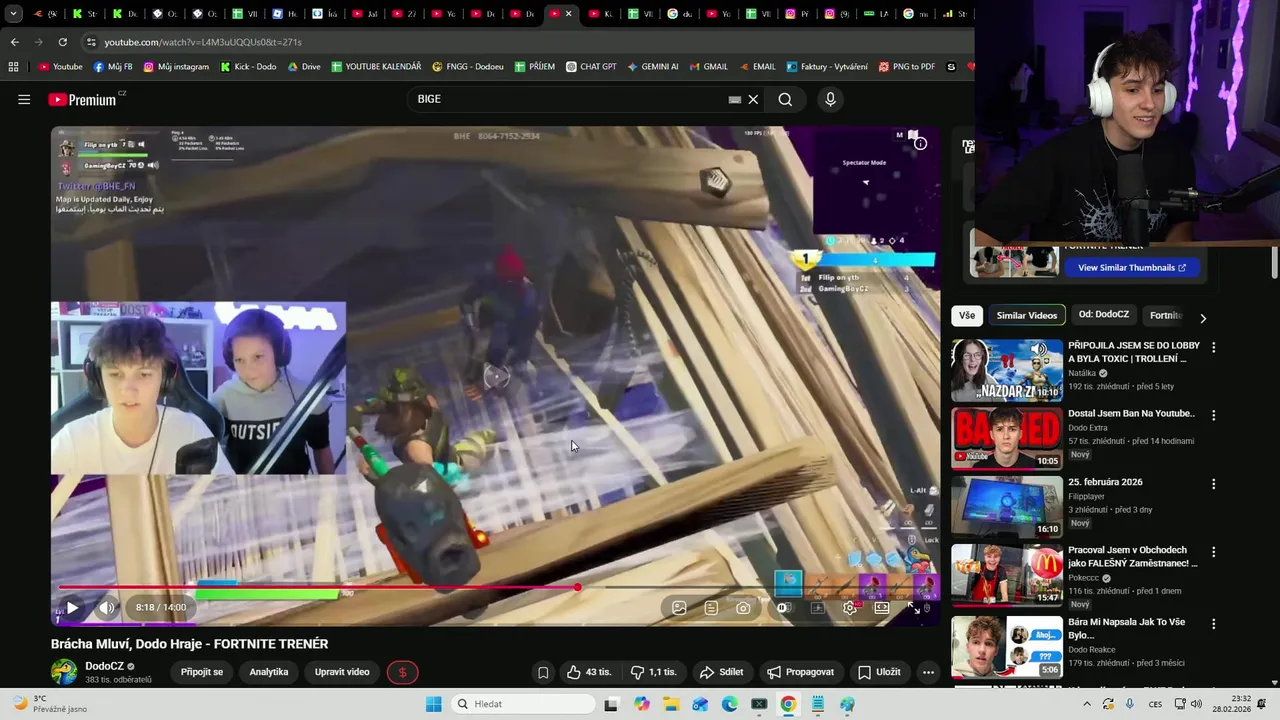Dislike the video with 1,1 tis.
1280x720 pixels.
653,672
